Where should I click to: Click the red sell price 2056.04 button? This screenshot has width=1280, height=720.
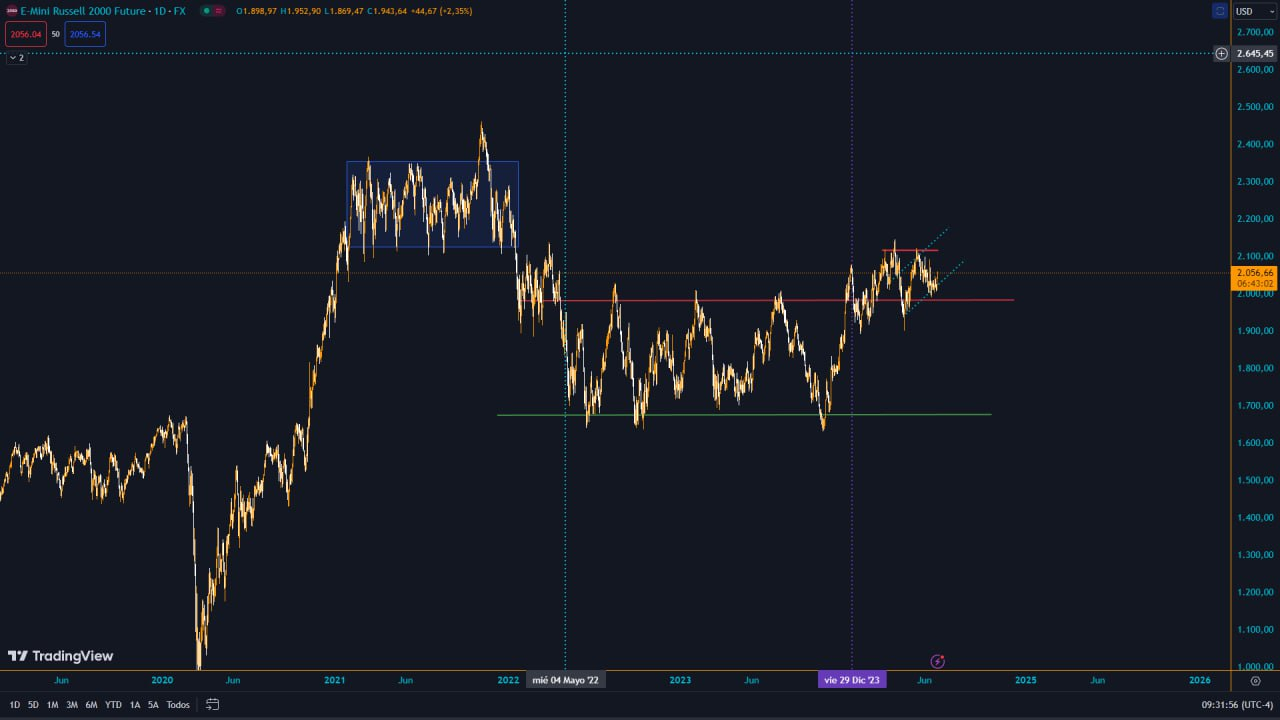[x=26, y=34]
